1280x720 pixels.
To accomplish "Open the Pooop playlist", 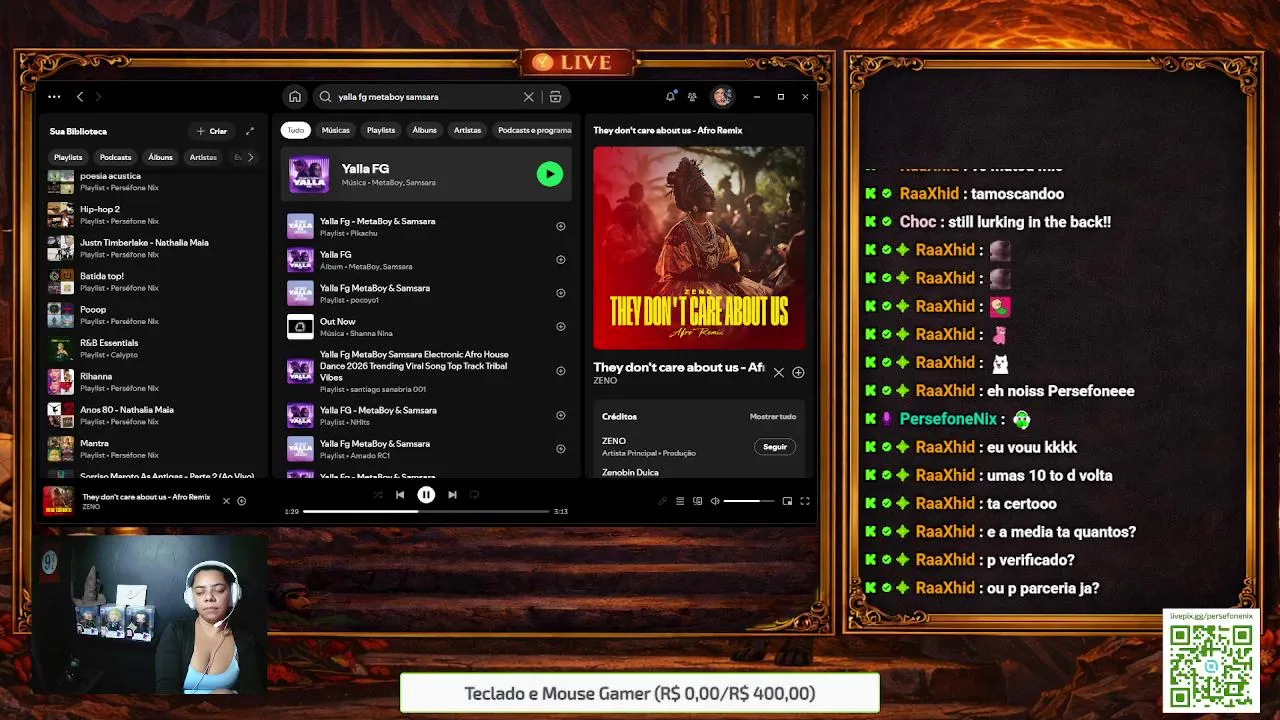I will [155, 315].
